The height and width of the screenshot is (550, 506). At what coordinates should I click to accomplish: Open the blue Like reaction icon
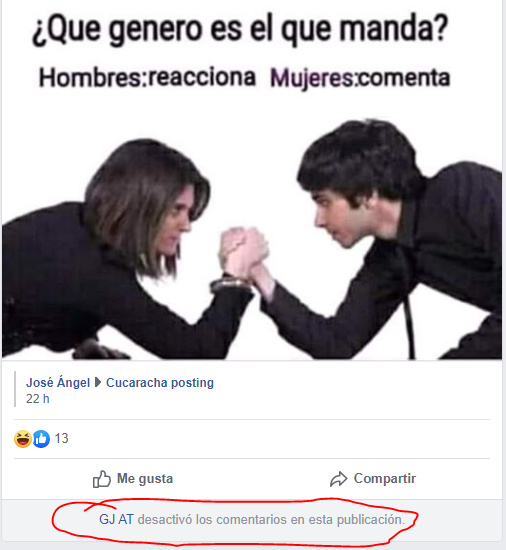(41, 439)
